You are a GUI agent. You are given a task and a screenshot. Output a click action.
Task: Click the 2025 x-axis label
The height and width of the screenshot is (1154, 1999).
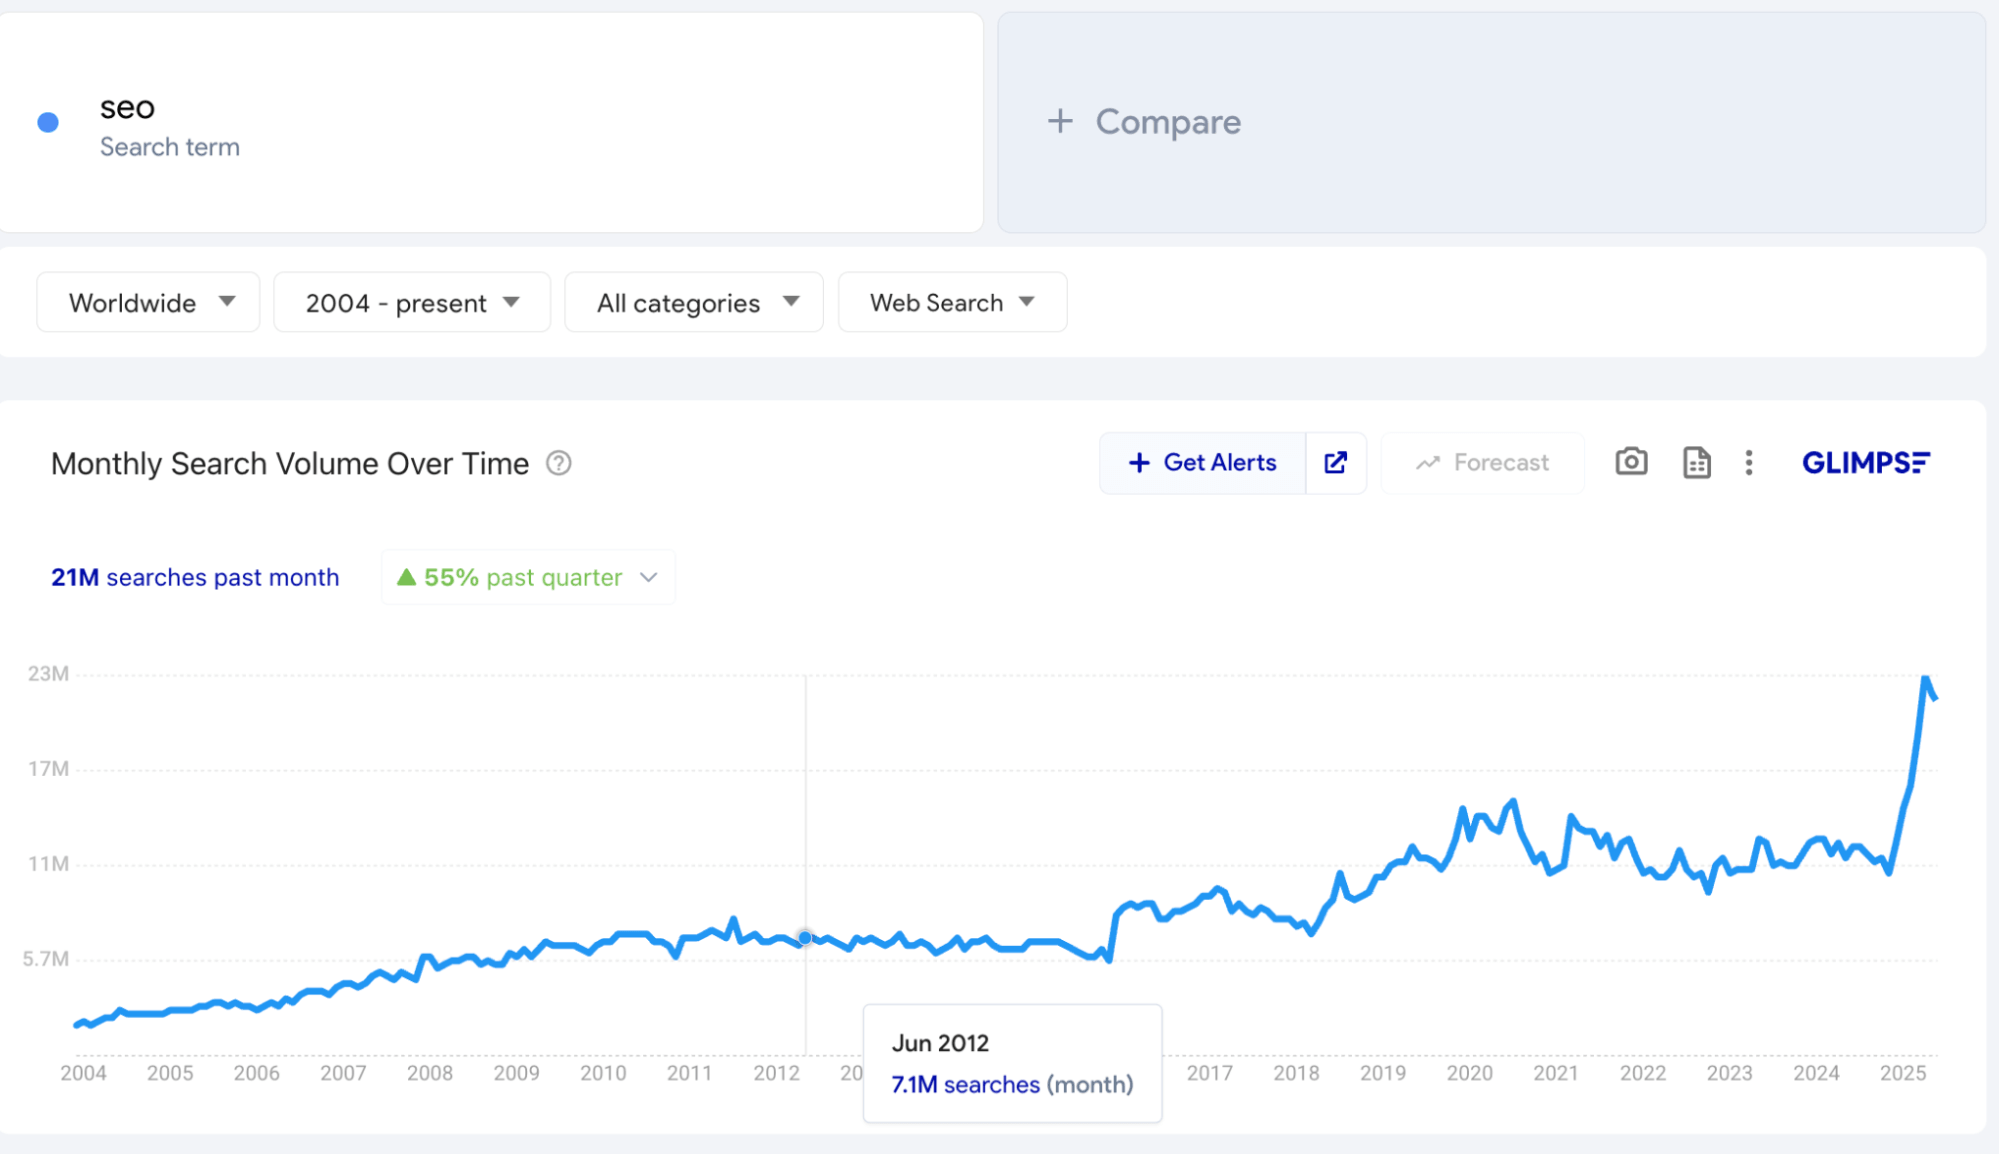[x=1903, y=1073]
